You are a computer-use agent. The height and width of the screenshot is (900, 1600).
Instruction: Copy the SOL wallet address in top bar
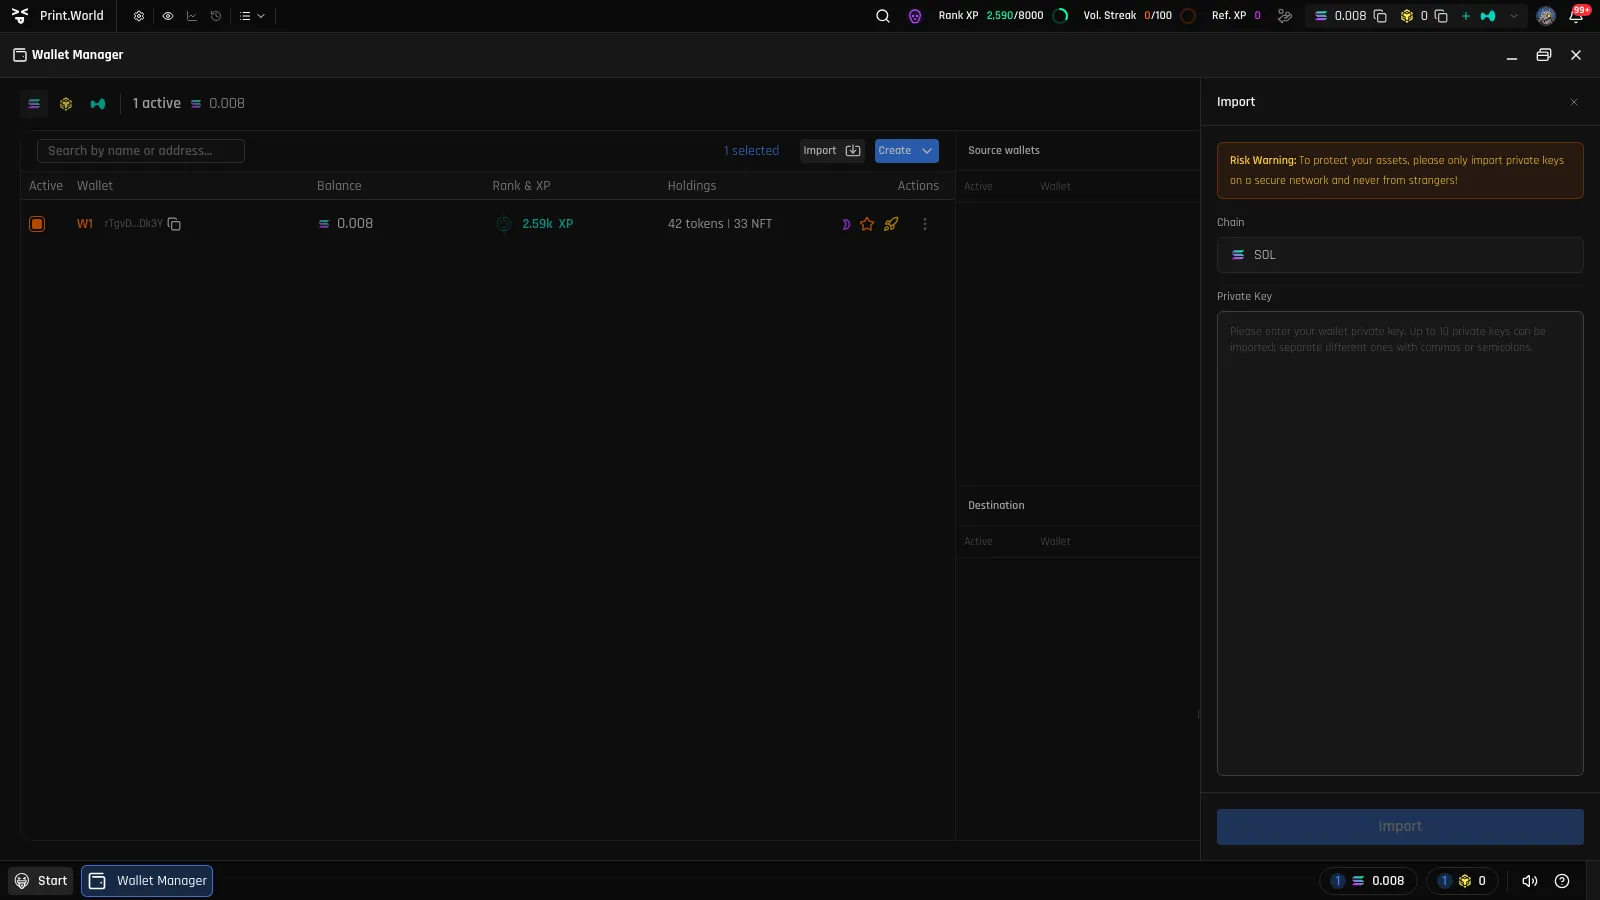pyautogui.click(x=1380, y=16)
